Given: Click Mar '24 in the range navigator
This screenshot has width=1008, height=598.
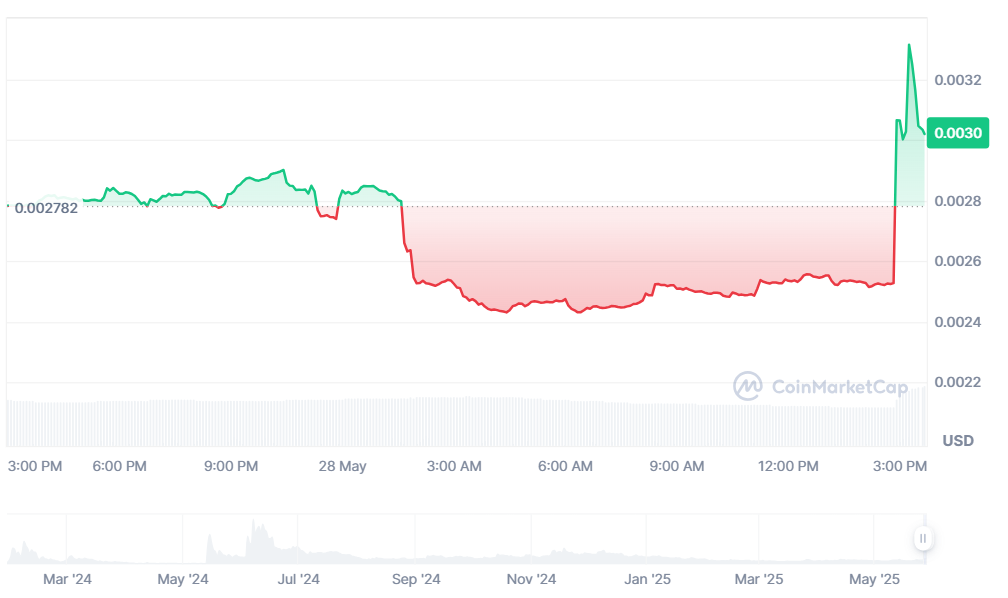Looking at the screenshot, I should (68, 578).
